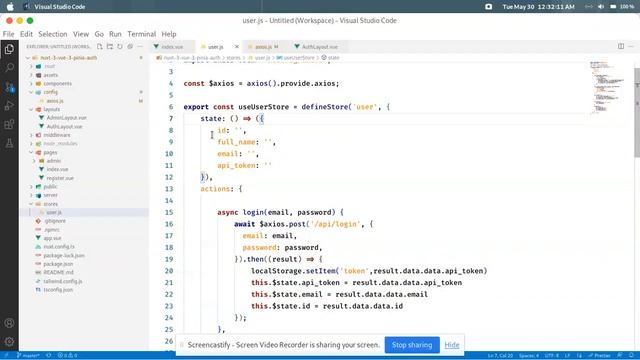The height and width of the screenshot is (360, 640).
Task: Click screen recording camera icon in menu bar
Action: click(488, 7)
